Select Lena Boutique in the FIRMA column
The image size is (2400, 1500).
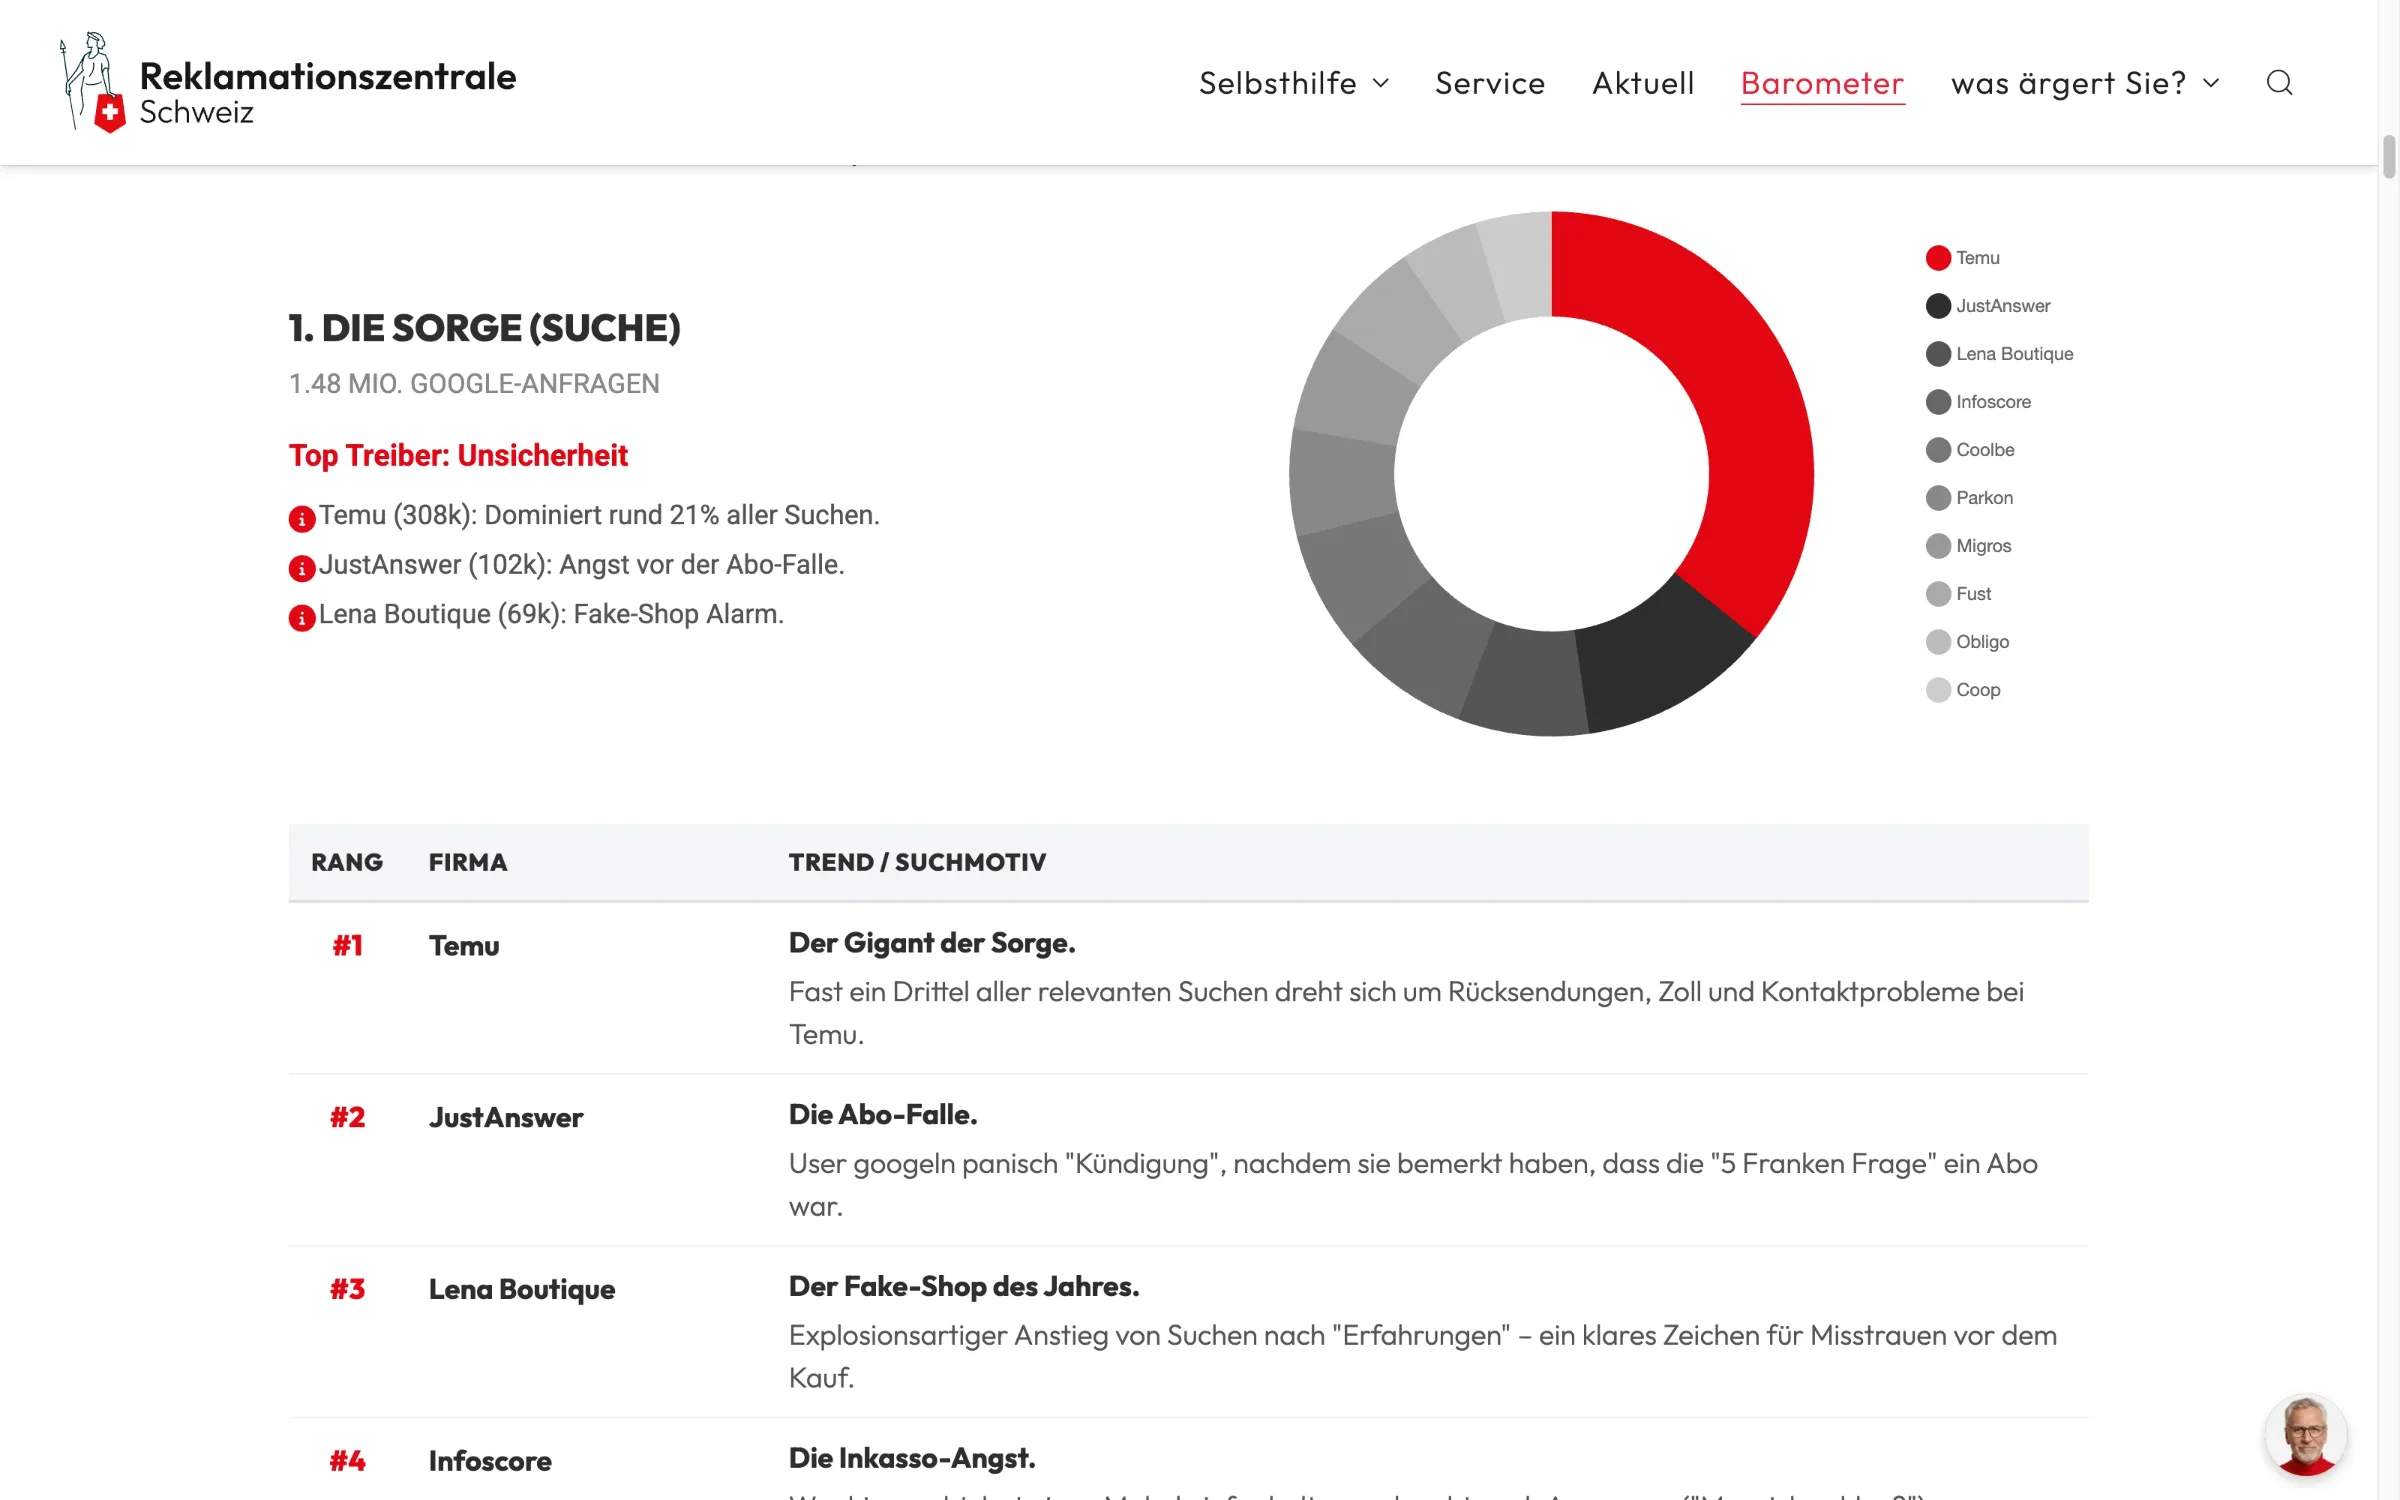click(522, 1290)
